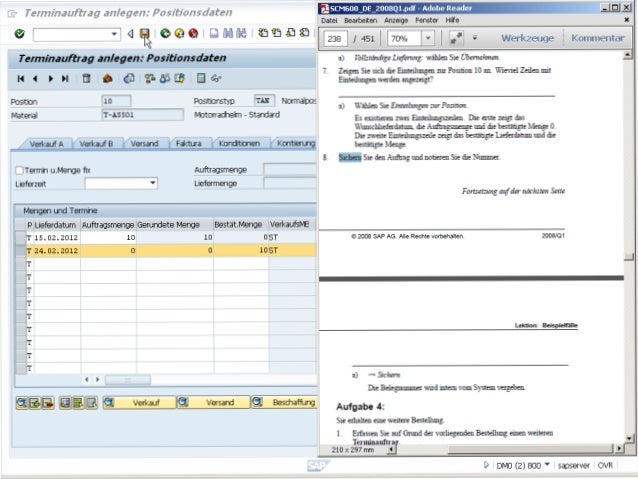Viewport: 638px width, 479px height.
Task: Open Bearbeiten menu in Adobe Reader
Action: coord(361,20)
